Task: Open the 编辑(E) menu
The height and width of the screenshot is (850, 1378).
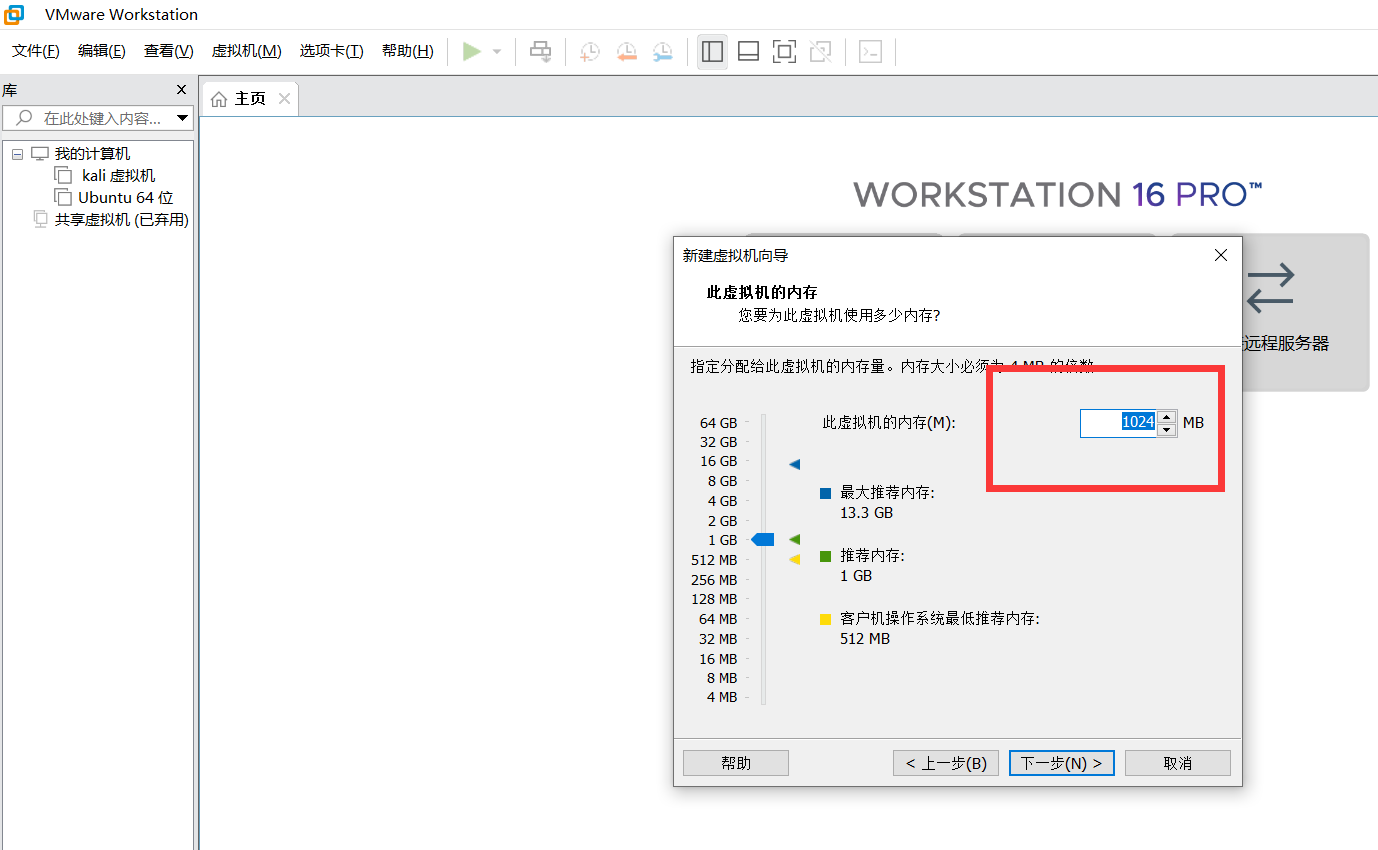Action: pyautogui.click(x=102, y=51)
